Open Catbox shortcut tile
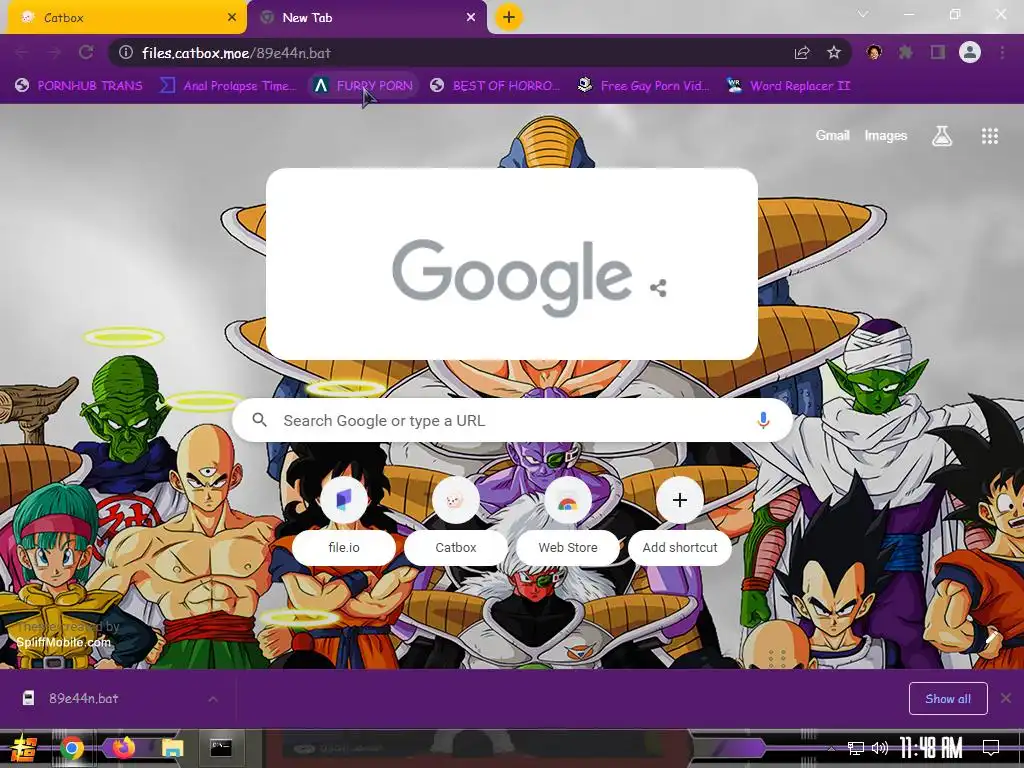 click(456, 520)
